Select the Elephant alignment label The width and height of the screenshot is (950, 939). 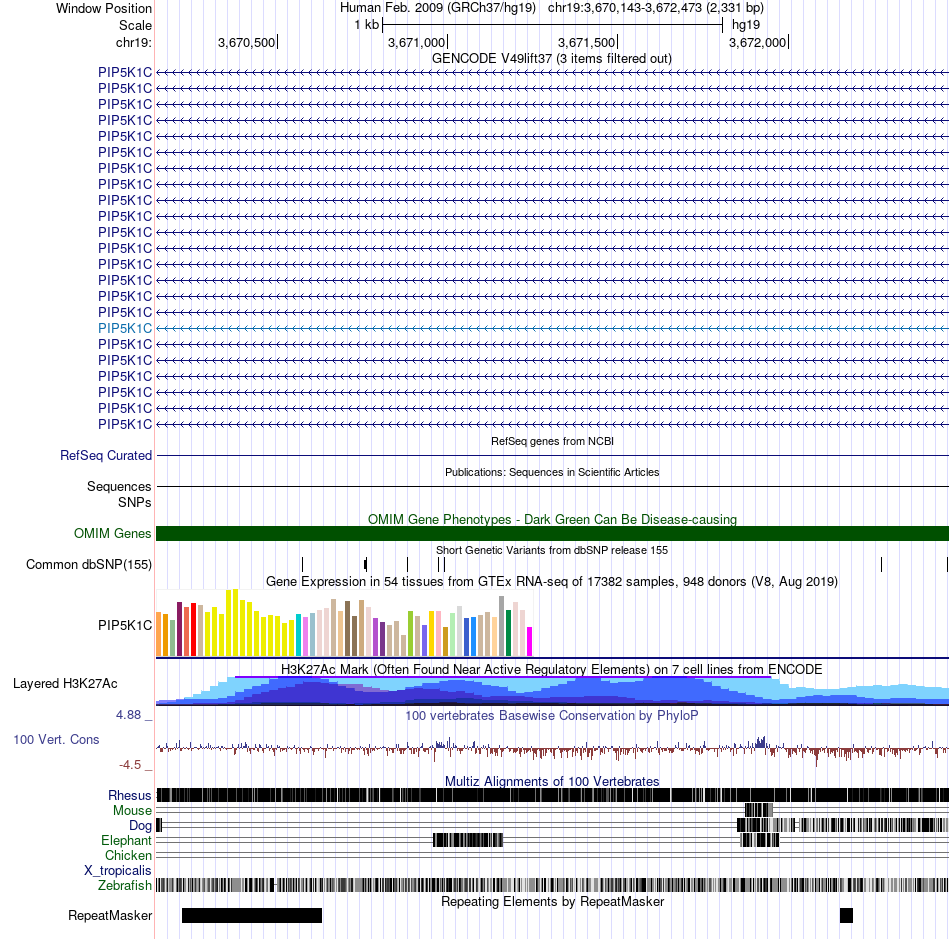pos(126,841)
